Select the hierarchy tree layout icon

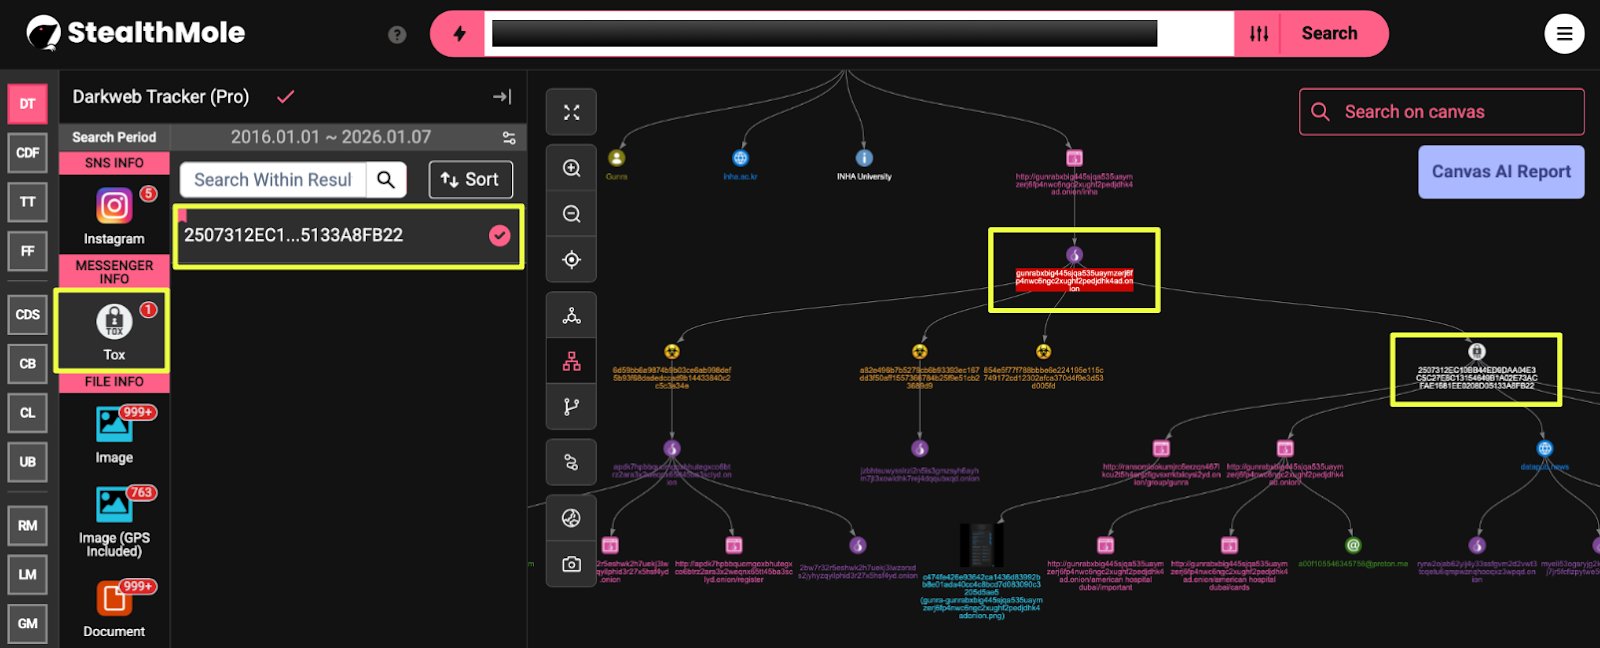click(571, 362)
